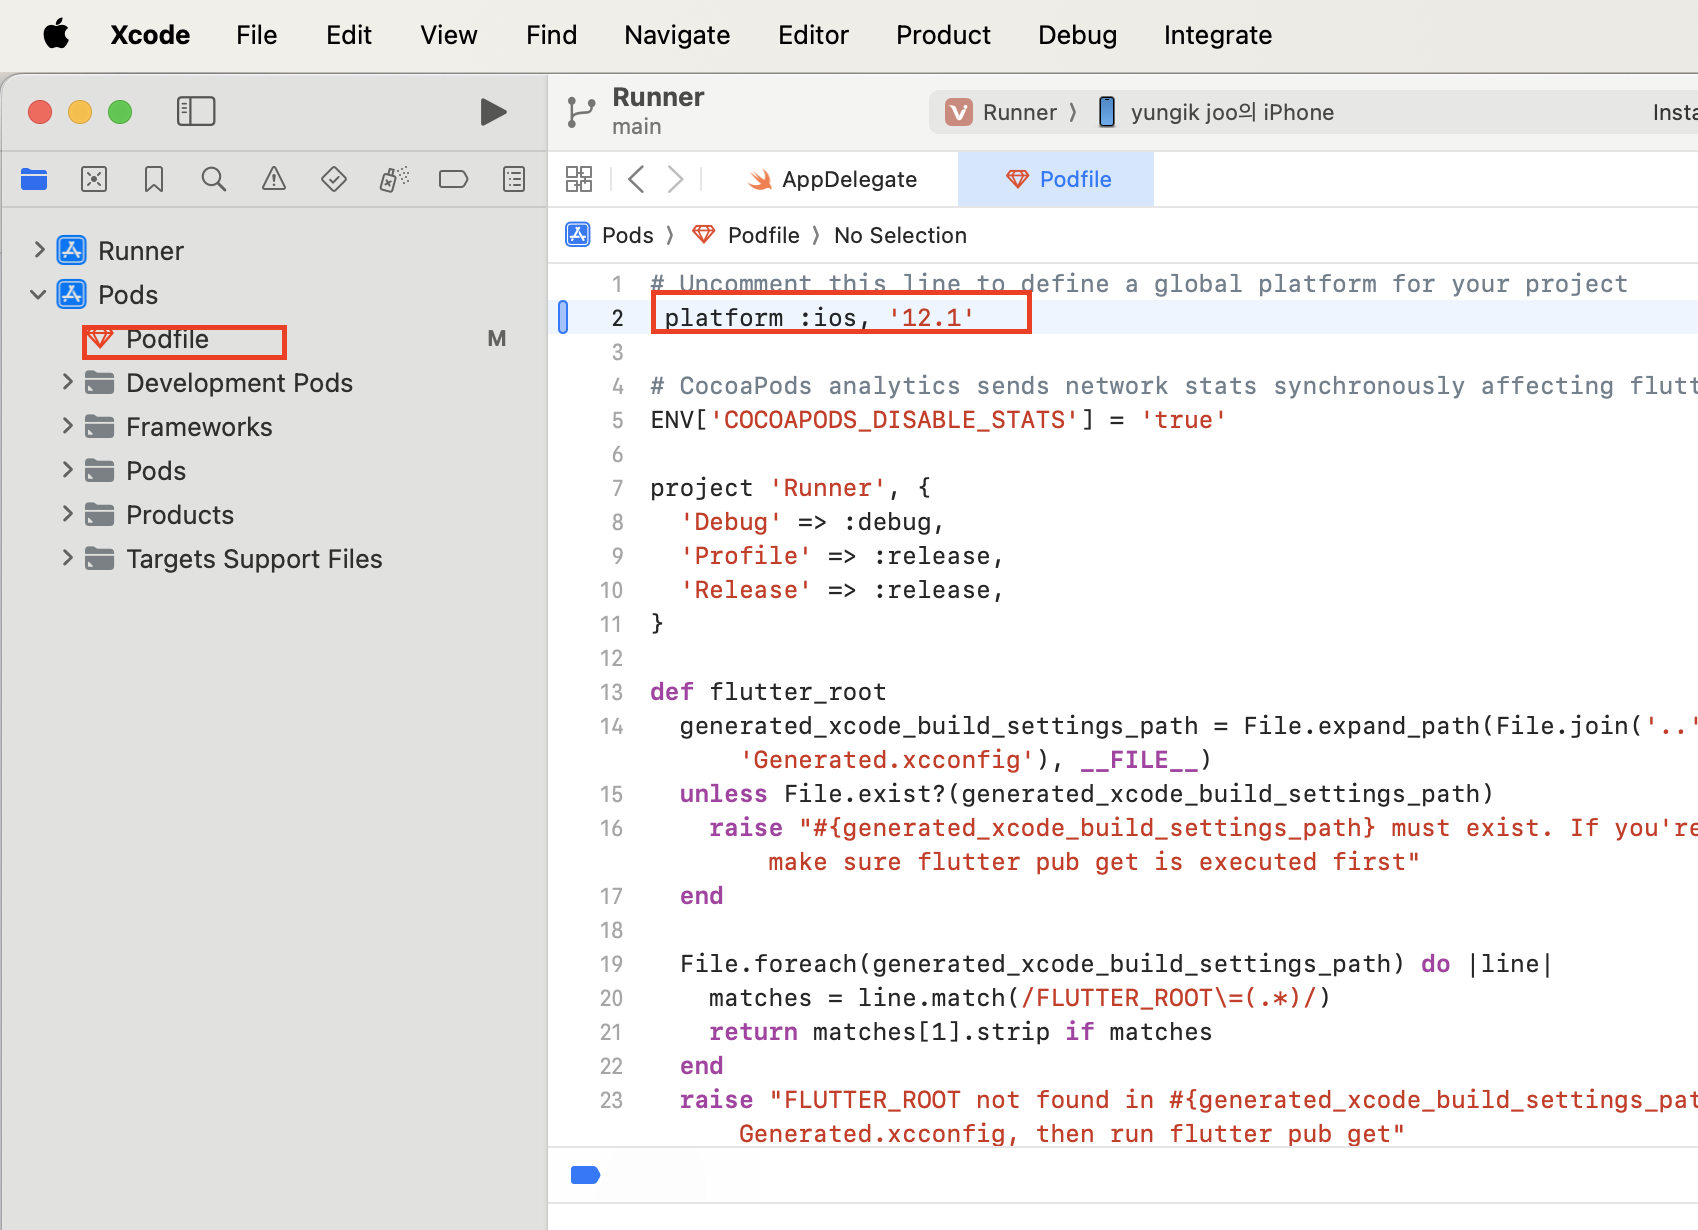Screen dimensions: 1698x1230
Task: Open the View menu
Action: point(449,35)
